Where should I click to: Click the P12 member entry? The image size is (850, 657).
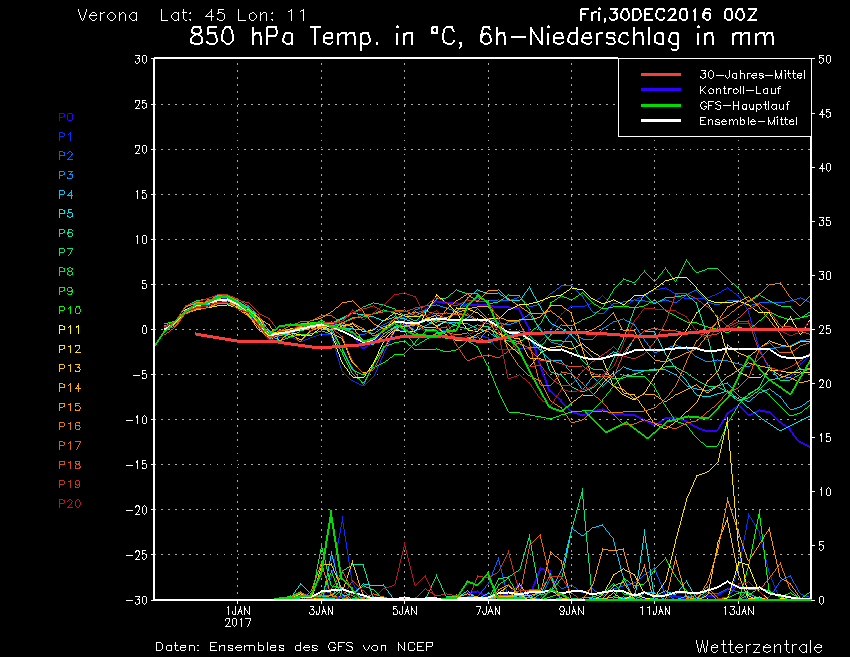pos(69,349)
